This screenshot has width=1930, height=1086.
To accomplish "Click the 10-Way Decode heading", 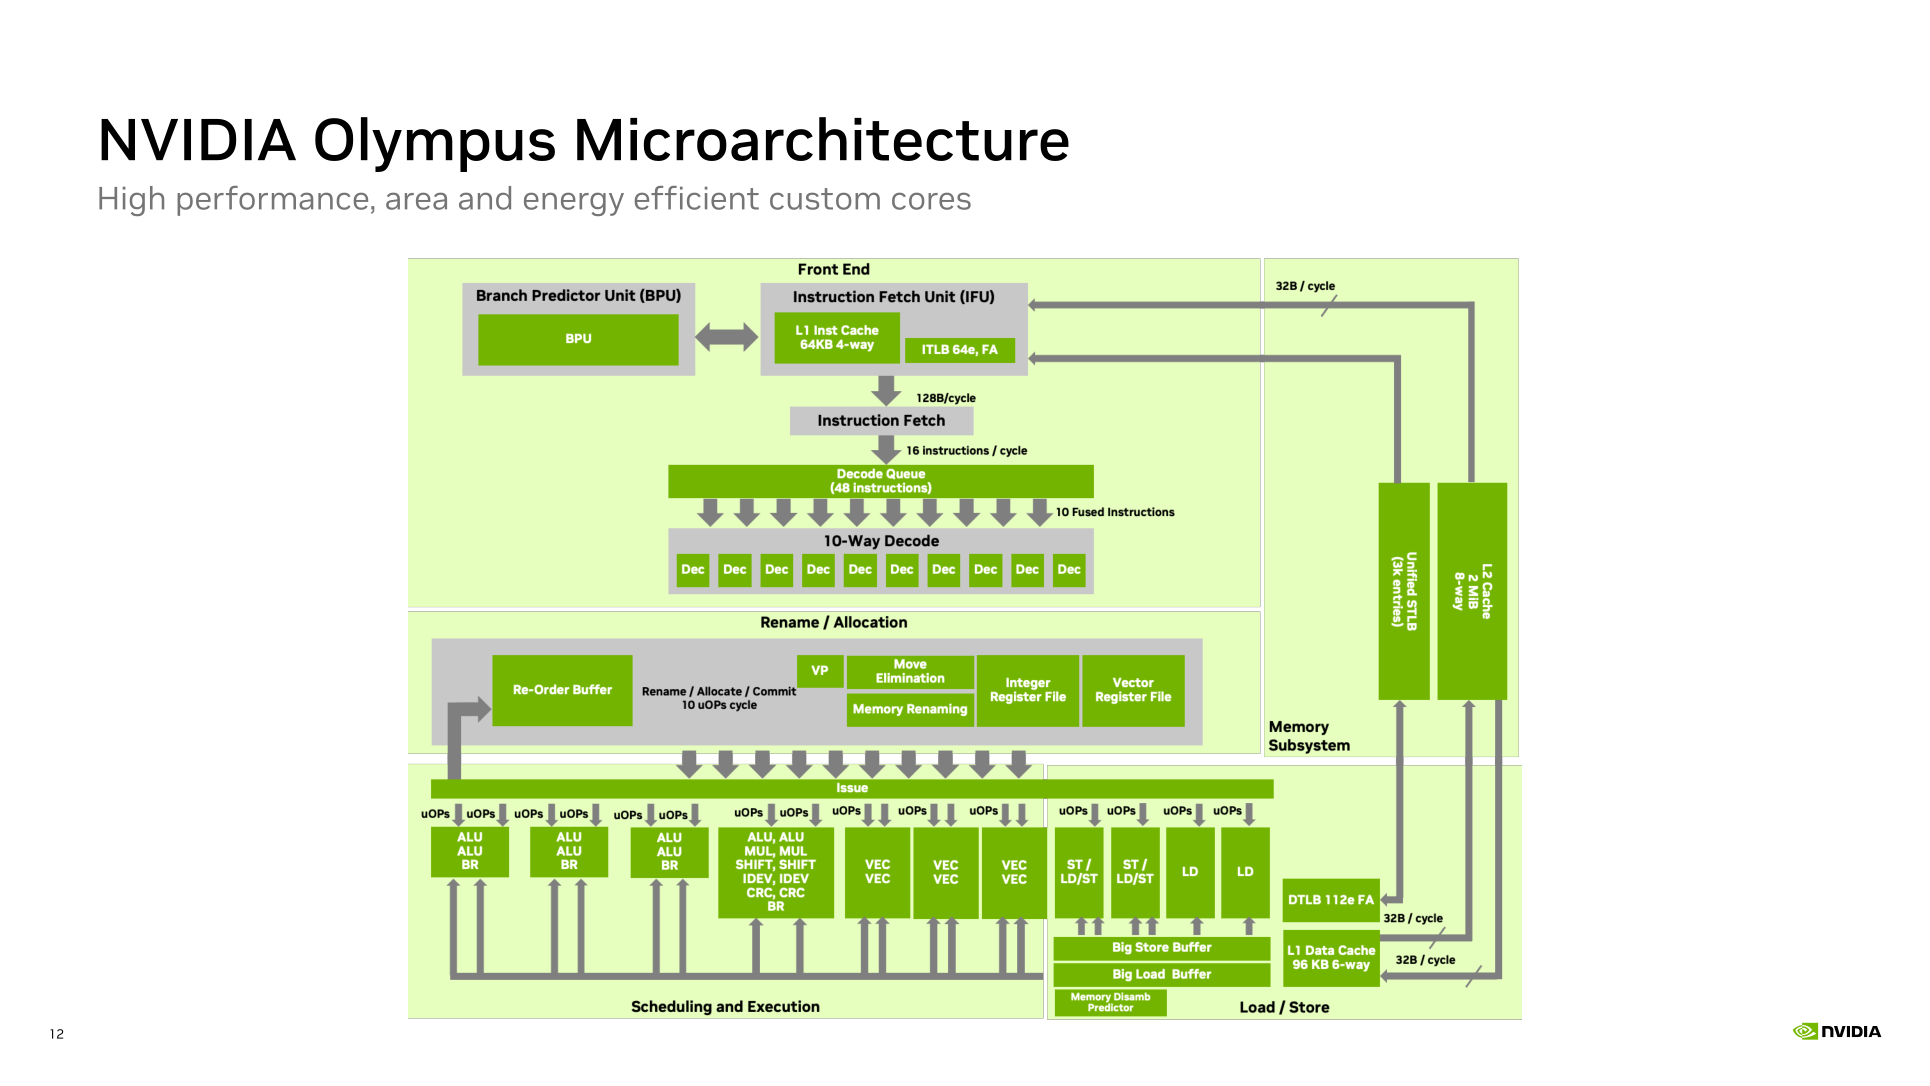I will (x=881, y=541).
